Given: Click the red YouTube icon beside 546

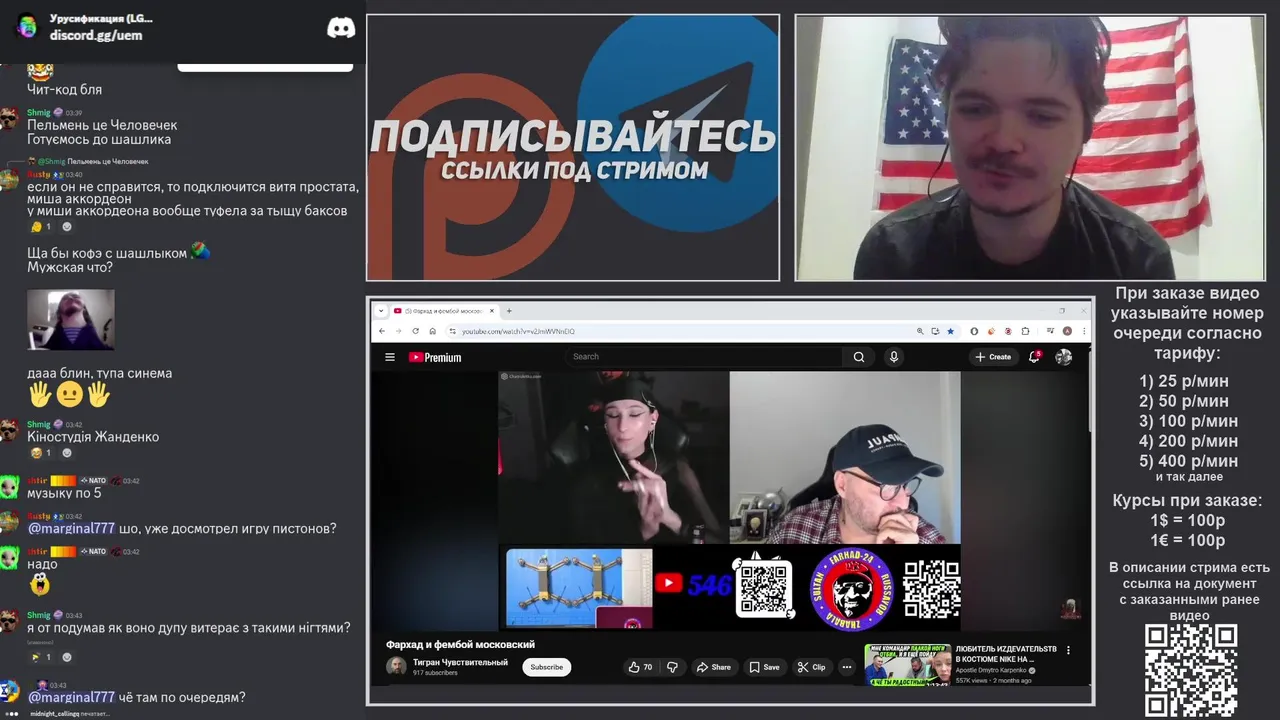Looking at the screenshot, I should coord(668,583).
